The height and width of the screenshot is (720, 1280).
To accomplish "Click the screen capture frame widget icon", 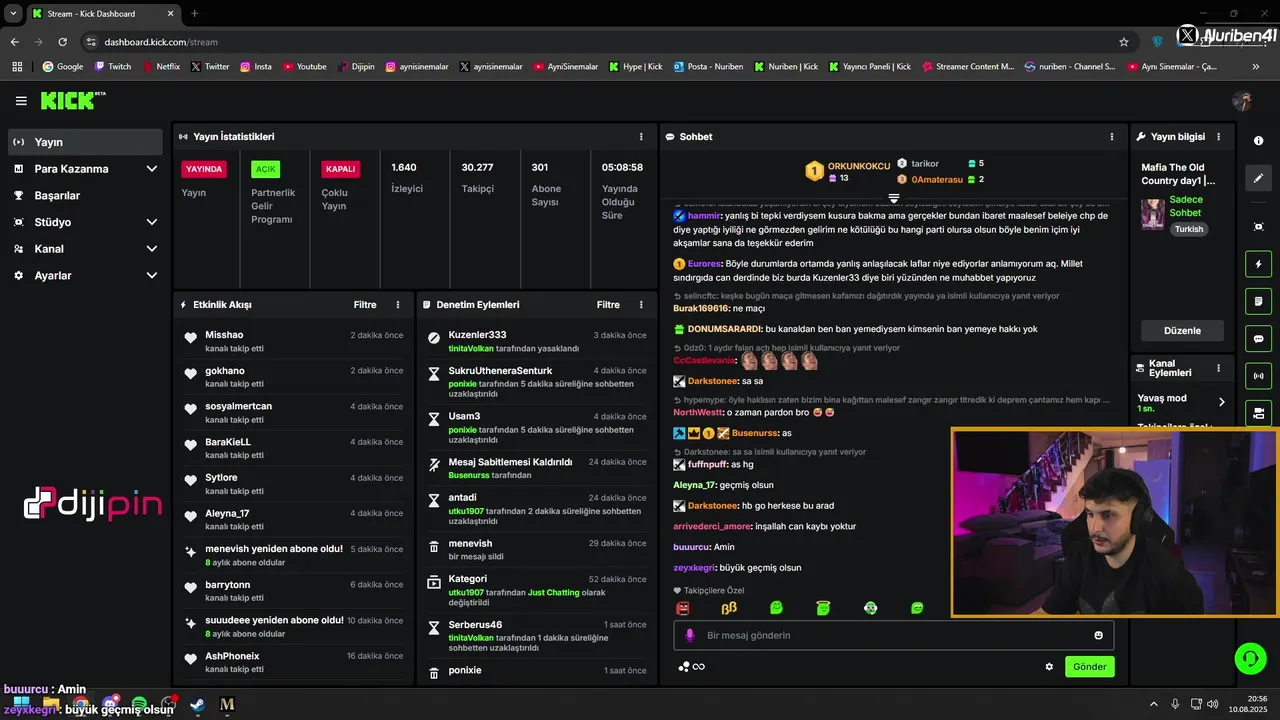I will click(1258, 227).
